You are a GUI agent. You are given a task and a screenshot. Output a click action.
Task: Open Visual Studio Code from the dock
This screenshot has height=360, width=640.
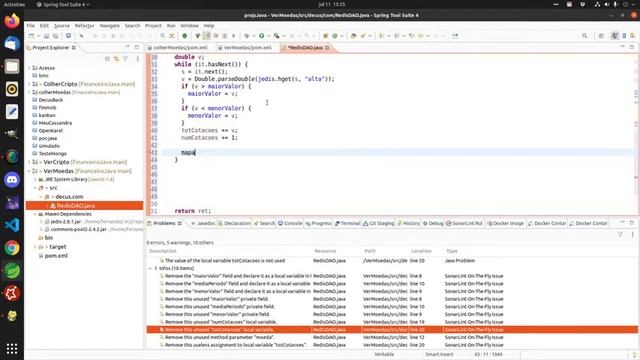coord(12,225)
